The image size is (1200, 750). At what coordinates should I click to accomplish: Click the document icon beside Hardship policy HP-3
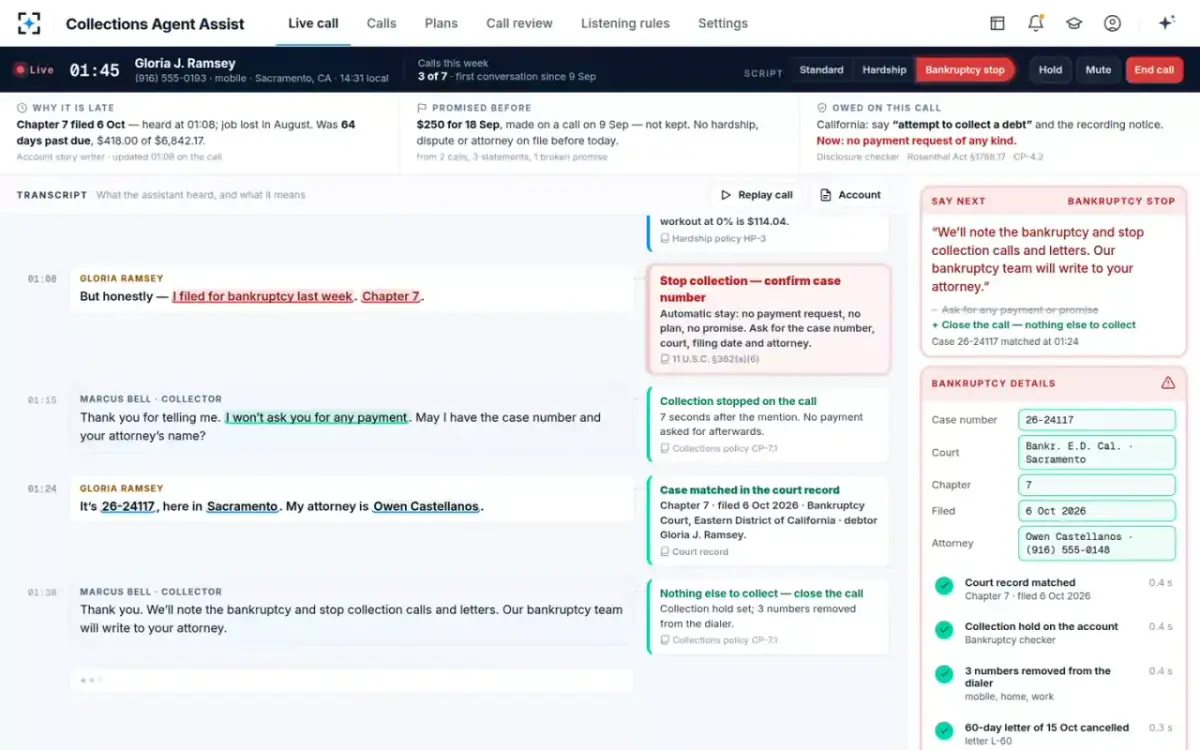coord(665,238)
